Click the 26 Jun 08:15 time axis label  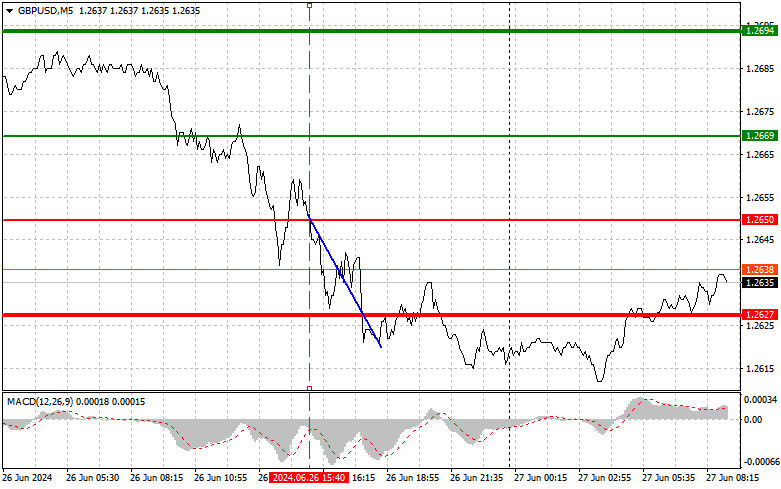point(156,478)
